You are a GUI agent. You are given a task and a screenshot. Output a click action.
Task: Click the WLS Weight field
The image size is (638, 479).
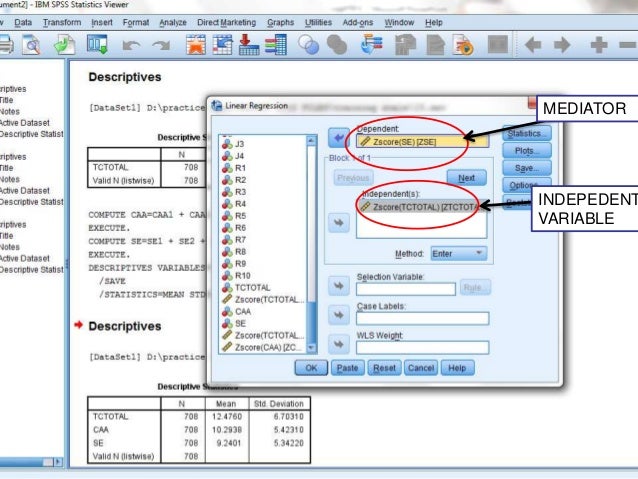[422, 348]
